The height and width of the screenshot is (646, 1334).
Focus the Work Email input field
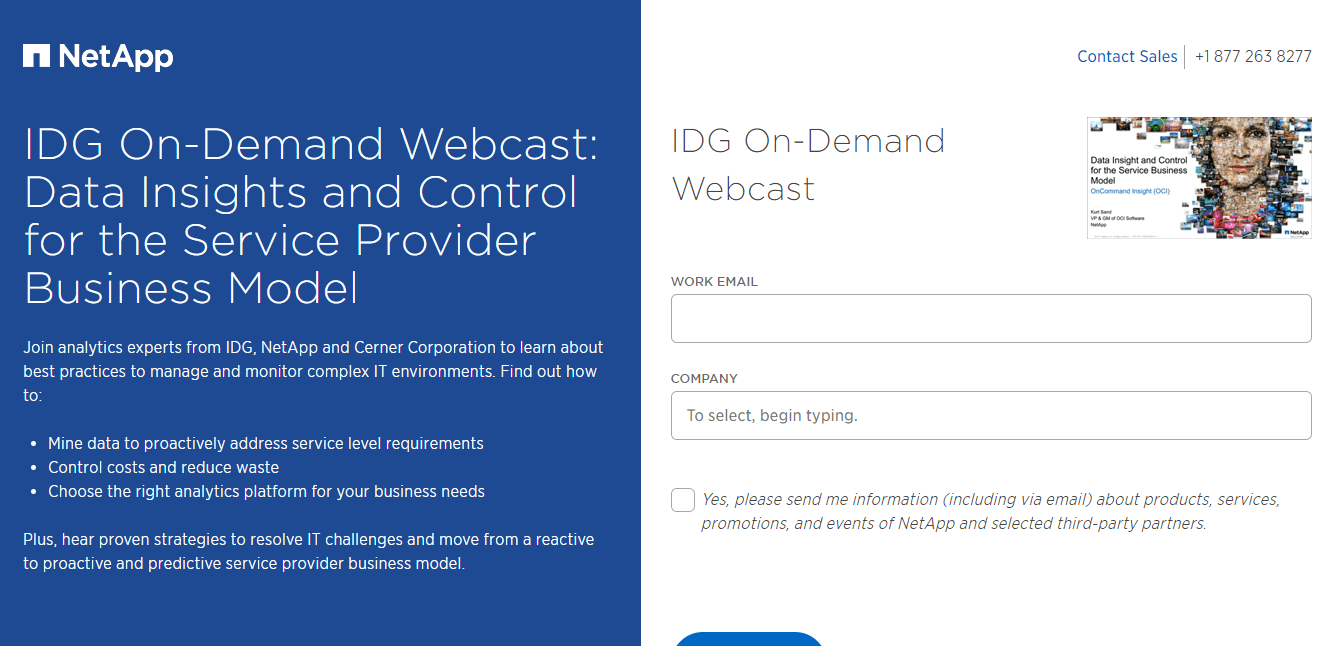(x=991, y=319)
